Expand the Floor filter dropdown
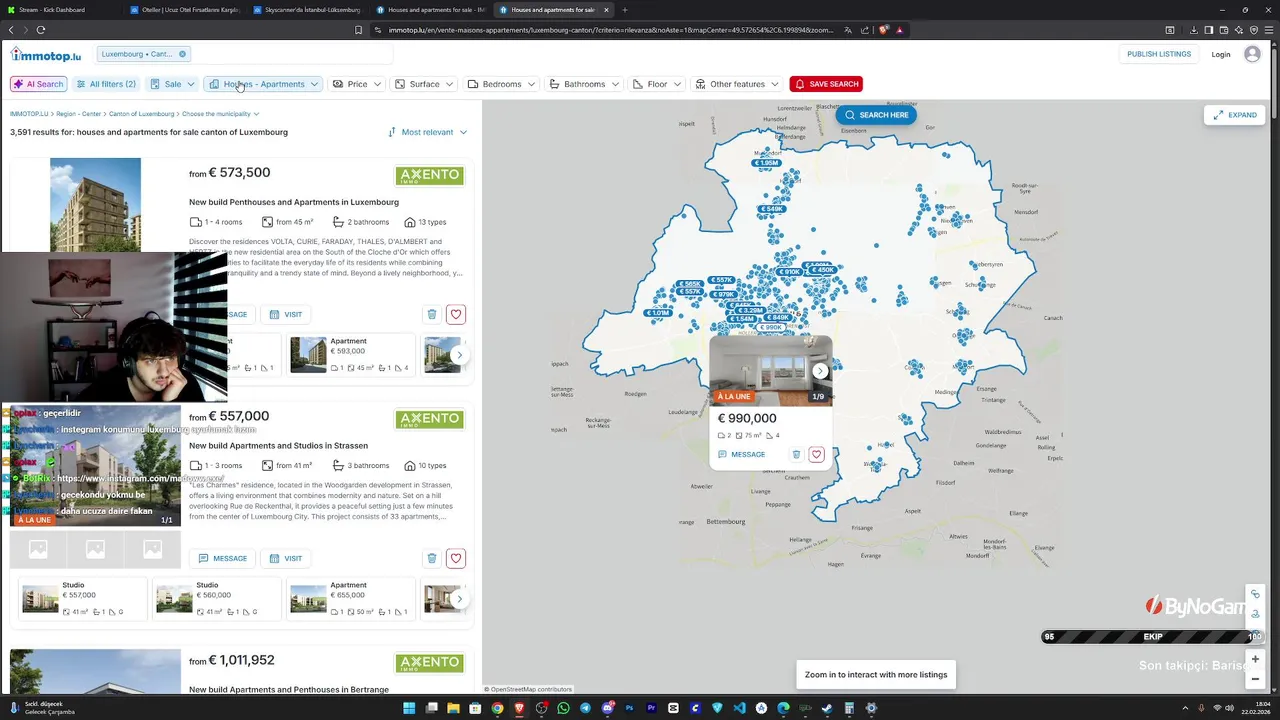This screenshot has height=720, width=1280. point(657,84)
